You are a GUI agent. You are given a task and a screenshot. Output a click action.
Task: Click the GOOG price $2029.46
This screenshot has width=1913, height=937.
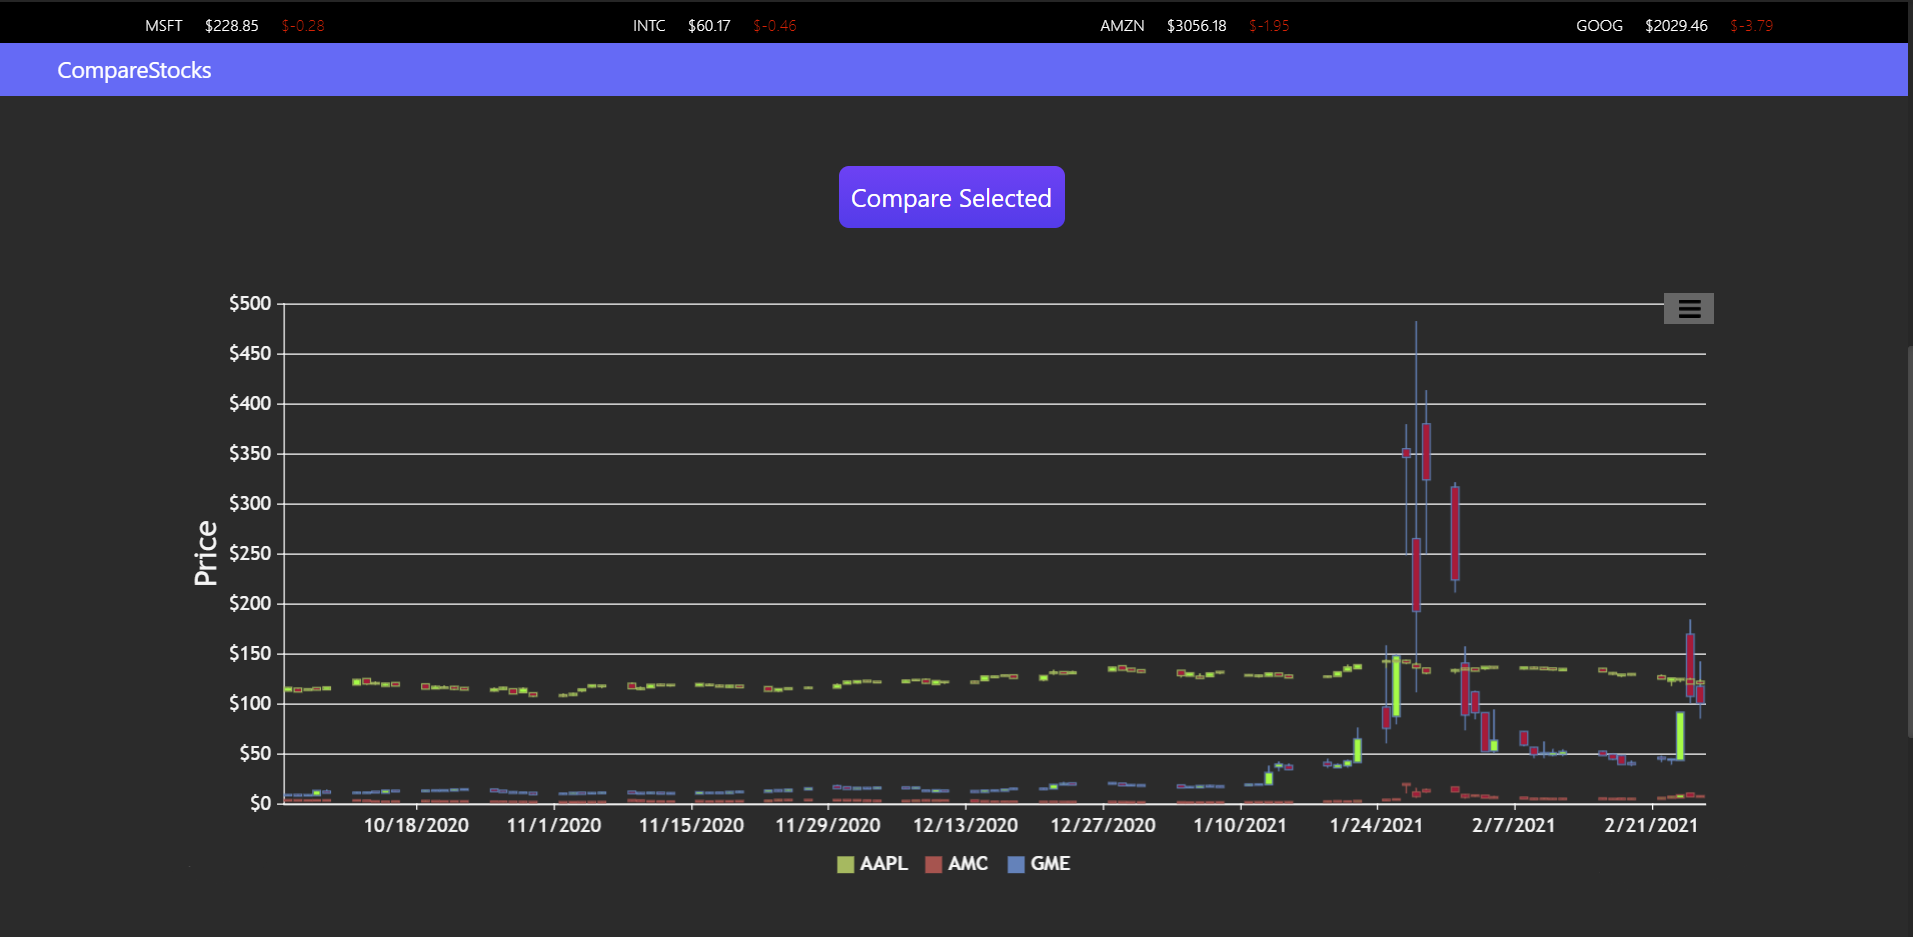pos(1676,26)
